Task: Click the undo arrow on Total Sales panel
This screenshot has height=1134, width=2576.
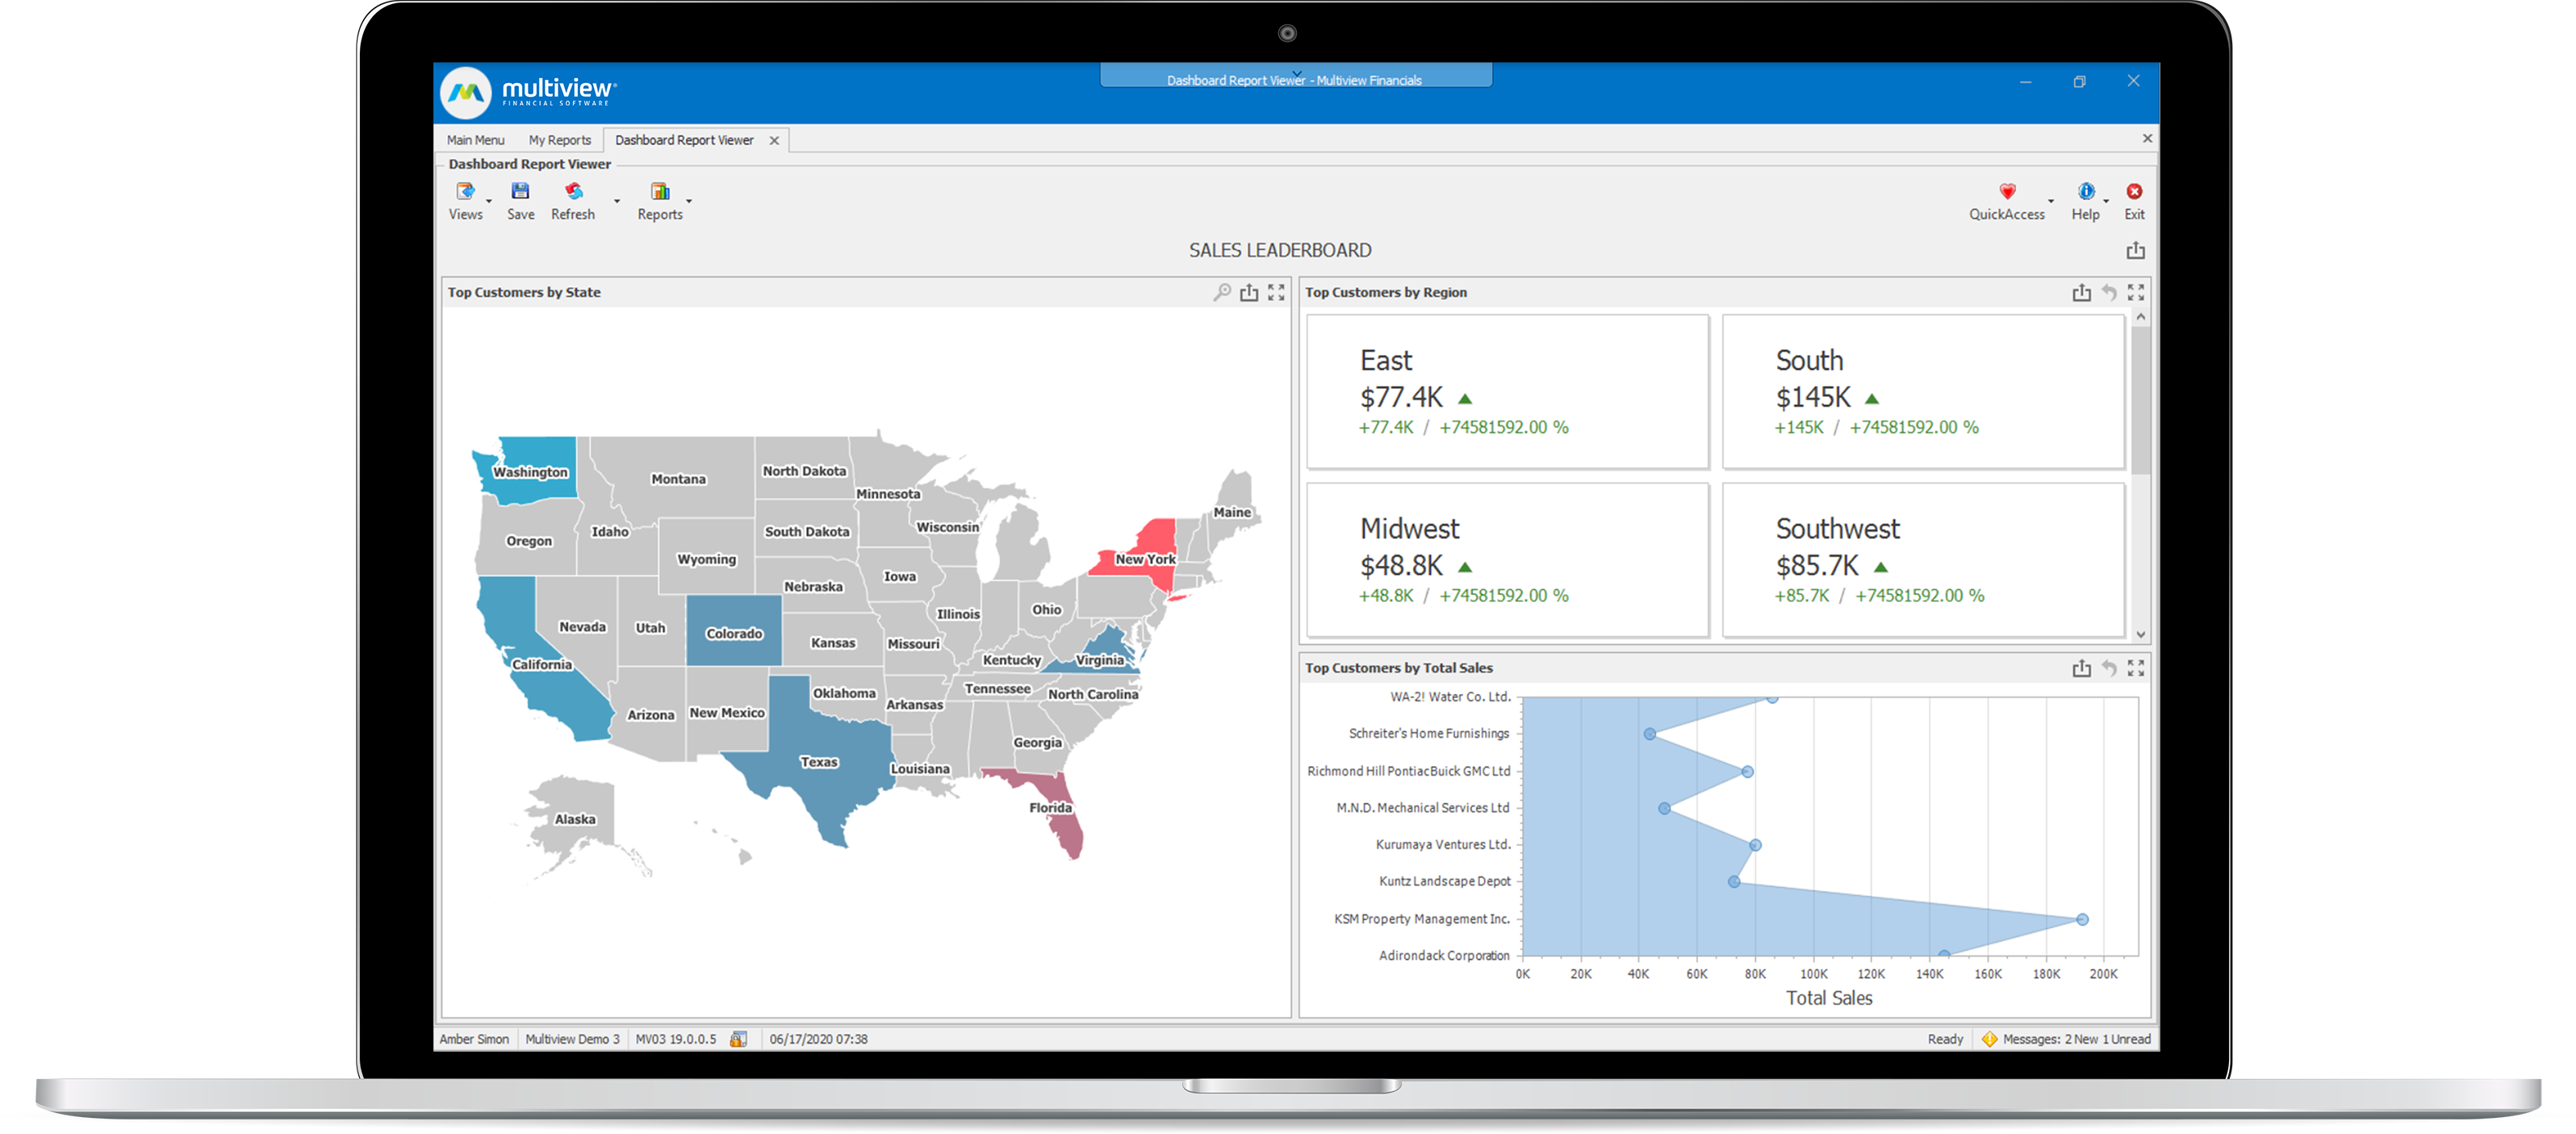Action: (2109, 668)
